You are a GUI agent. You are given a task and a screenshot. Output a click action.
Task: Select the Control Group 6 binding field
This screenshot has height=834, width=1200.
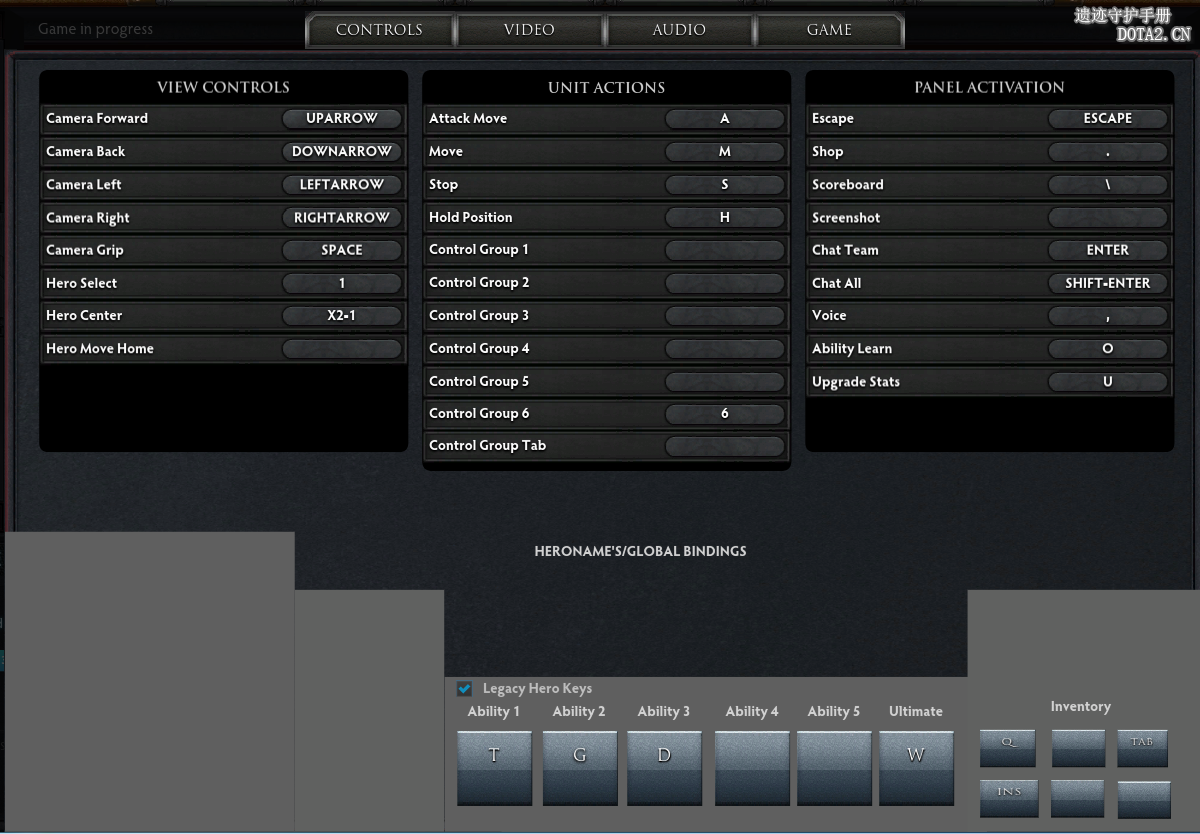click(x=725, y=414)
